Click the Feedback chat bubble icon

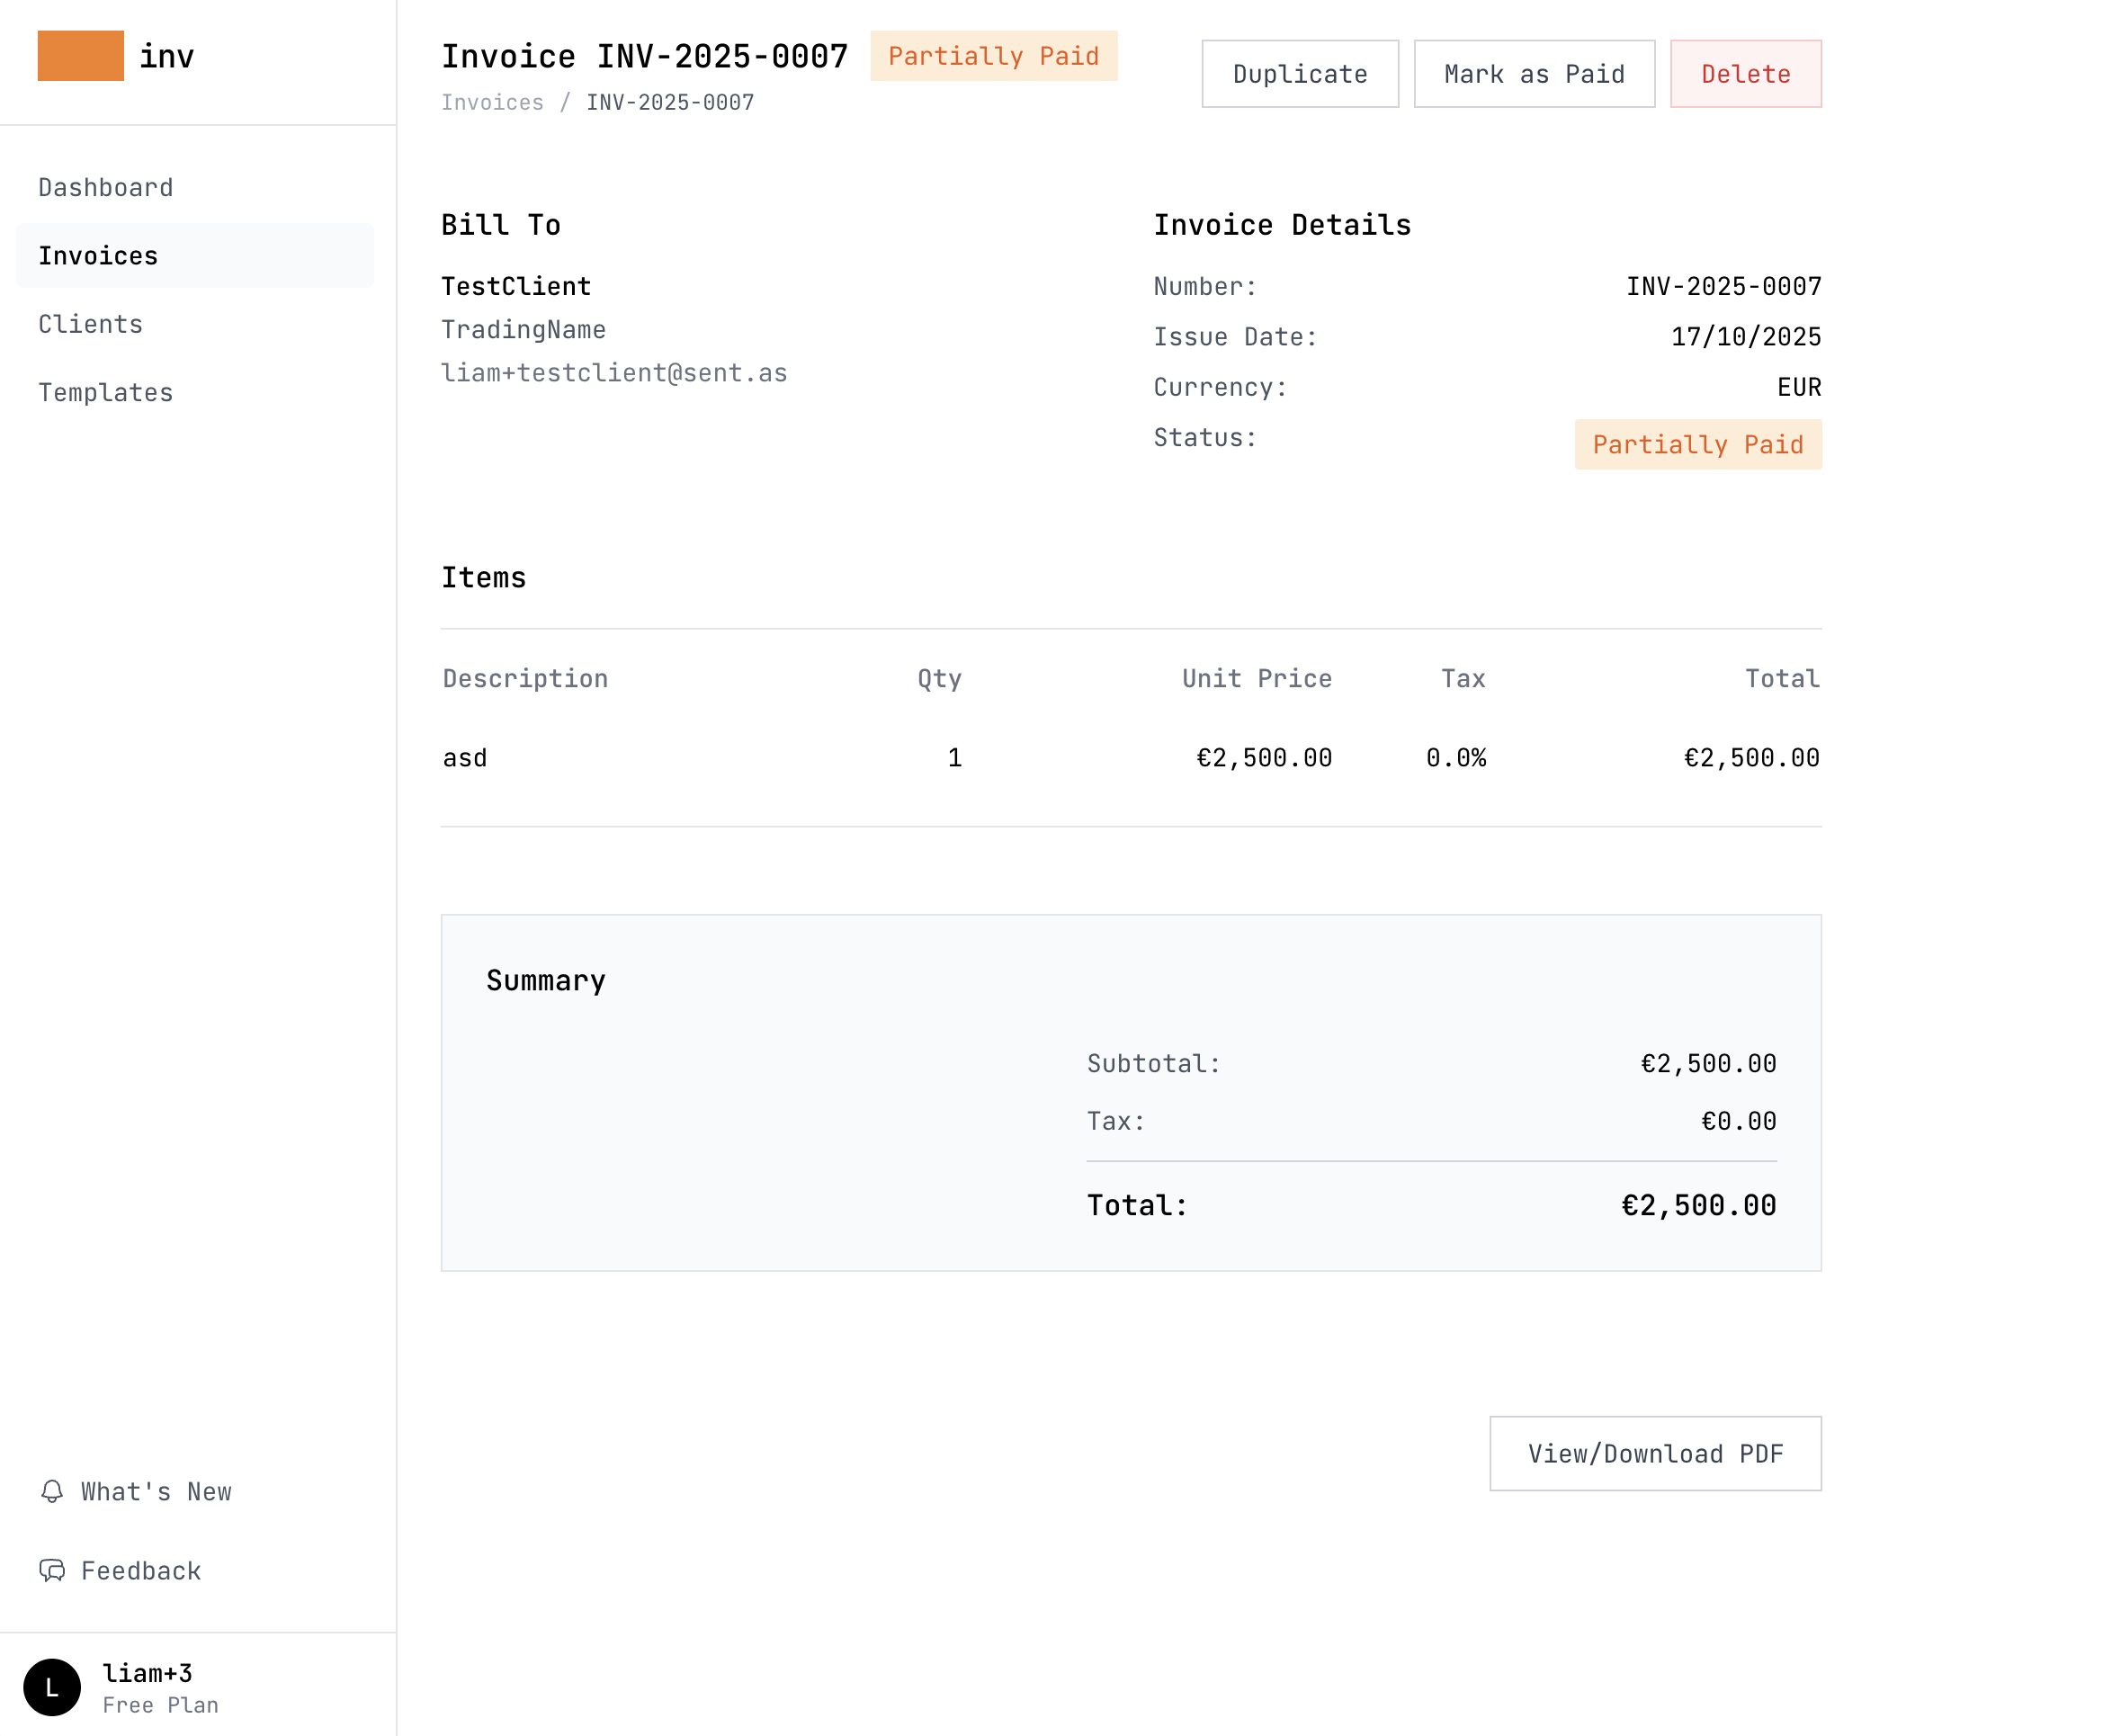tap(52, 1570)
